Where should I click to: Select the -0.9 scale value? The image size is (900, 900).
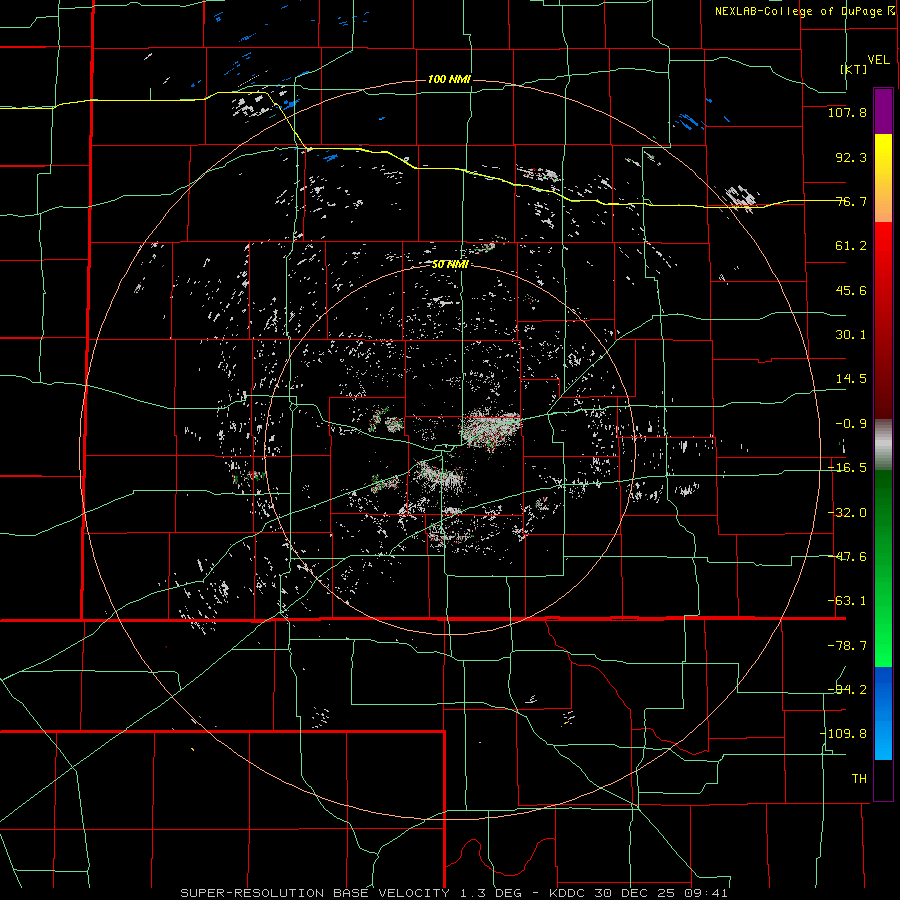click(851, 424)
